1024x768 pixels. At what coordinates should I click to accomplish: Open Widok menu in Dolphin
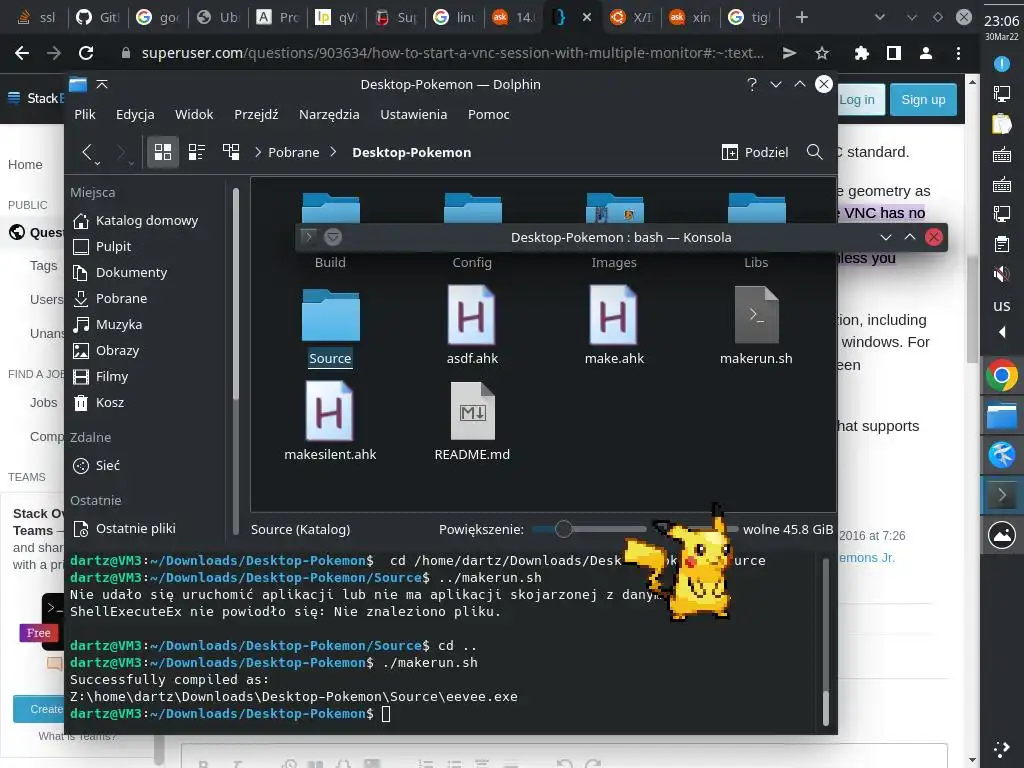coord(194,114)
